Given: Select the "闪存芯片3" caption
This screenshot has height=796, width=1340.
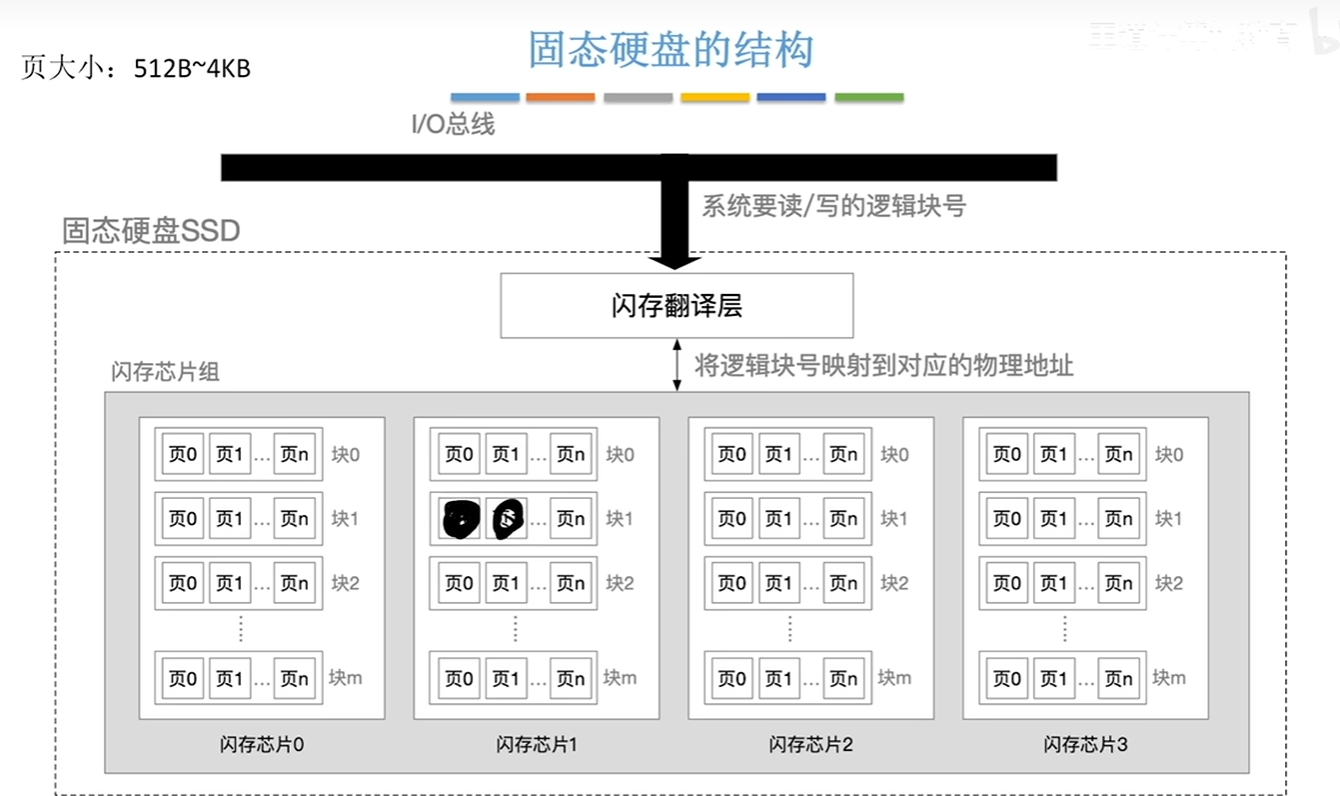Looking at the screenshot, I should point(1086,745).
